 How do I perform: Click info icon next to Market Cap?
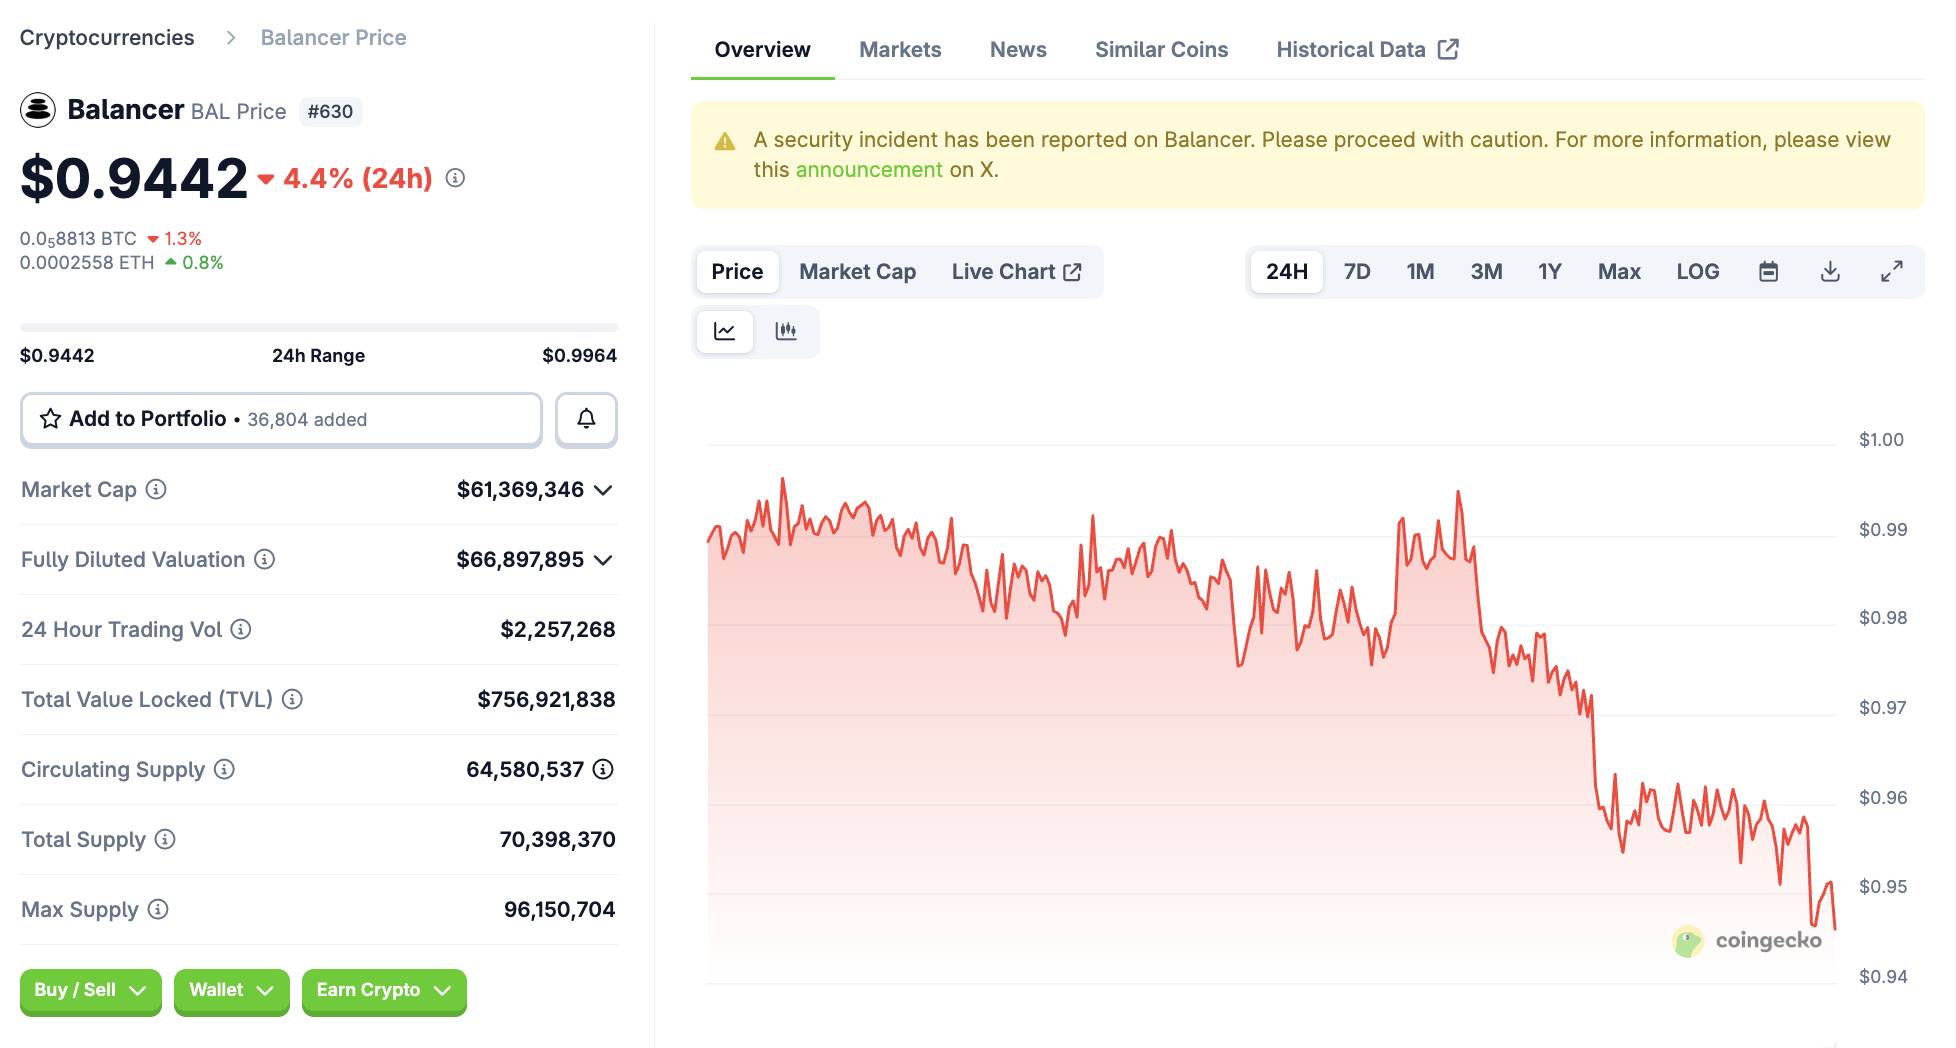pos(156,489)
